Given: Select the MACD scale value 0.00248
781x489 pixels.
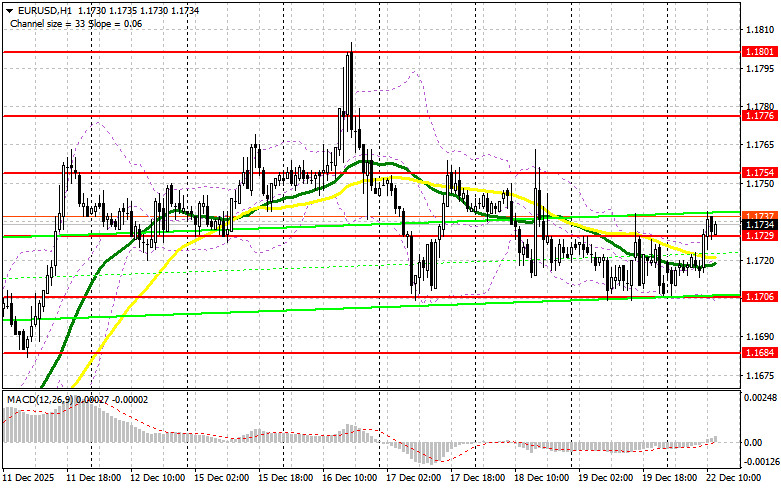Looking at the screenshot, I should tap(760, 397).
